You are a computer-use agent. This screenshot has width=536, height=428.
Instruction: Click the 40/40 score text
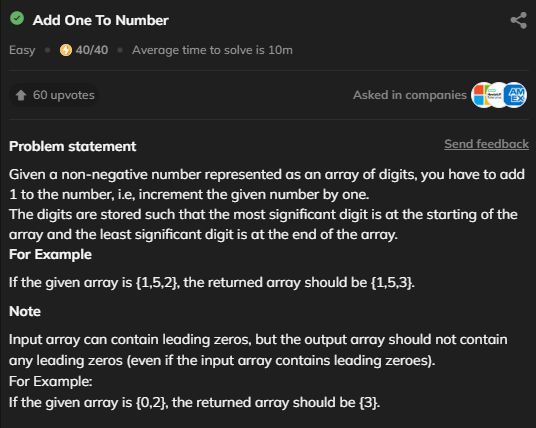pos(92,50)
